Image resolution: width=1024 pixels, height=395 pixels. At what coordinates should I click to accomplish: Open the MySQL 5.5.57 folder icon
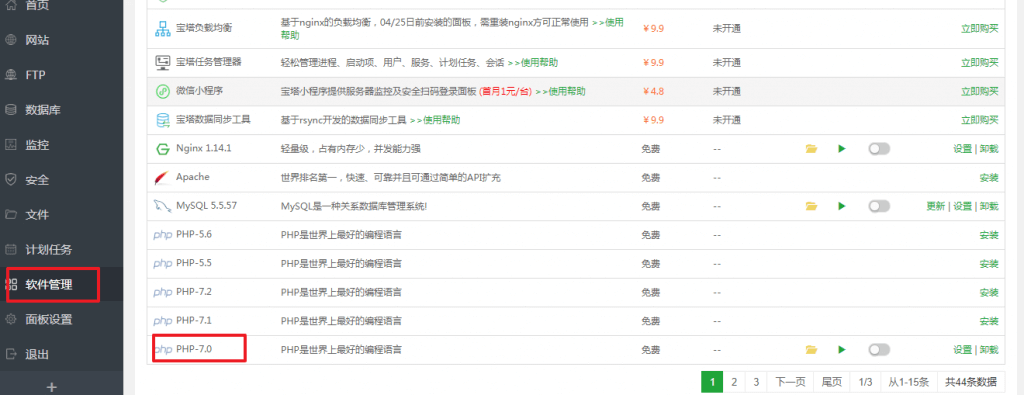click(x=811, y=206)
